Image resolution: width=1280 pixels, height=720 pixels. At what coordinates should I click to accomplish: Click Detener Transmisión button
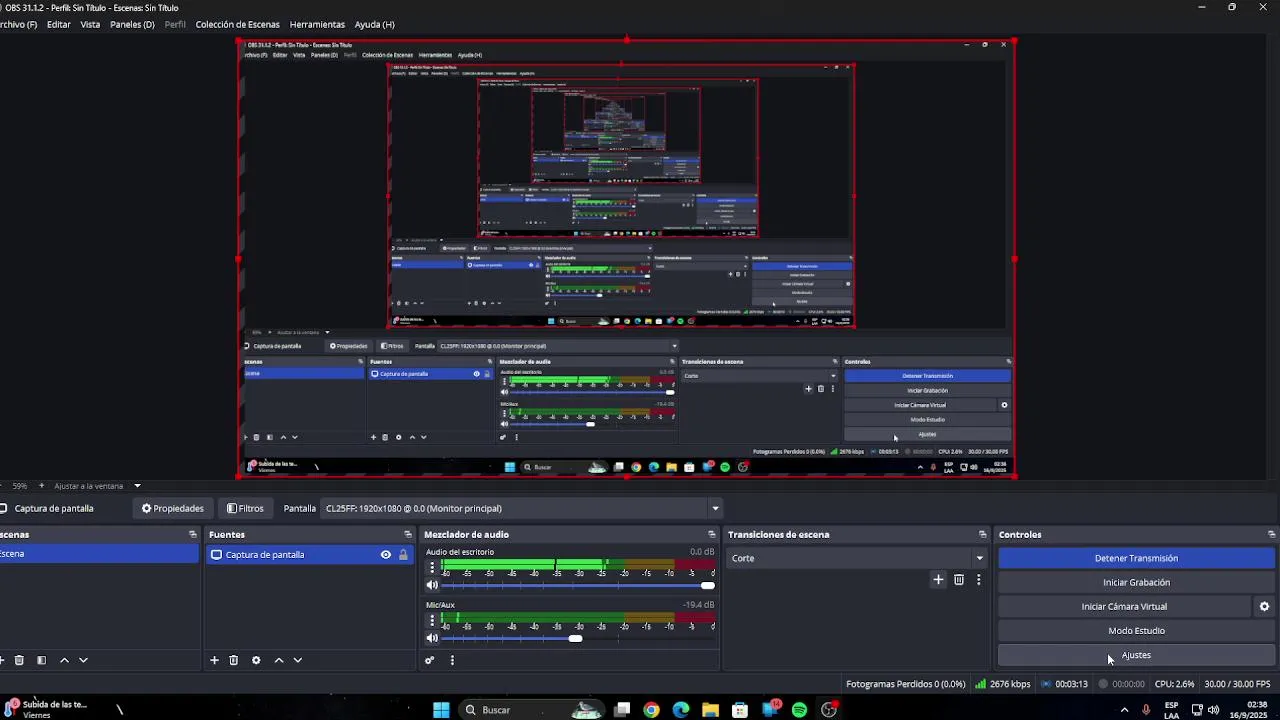point(1136,558)
